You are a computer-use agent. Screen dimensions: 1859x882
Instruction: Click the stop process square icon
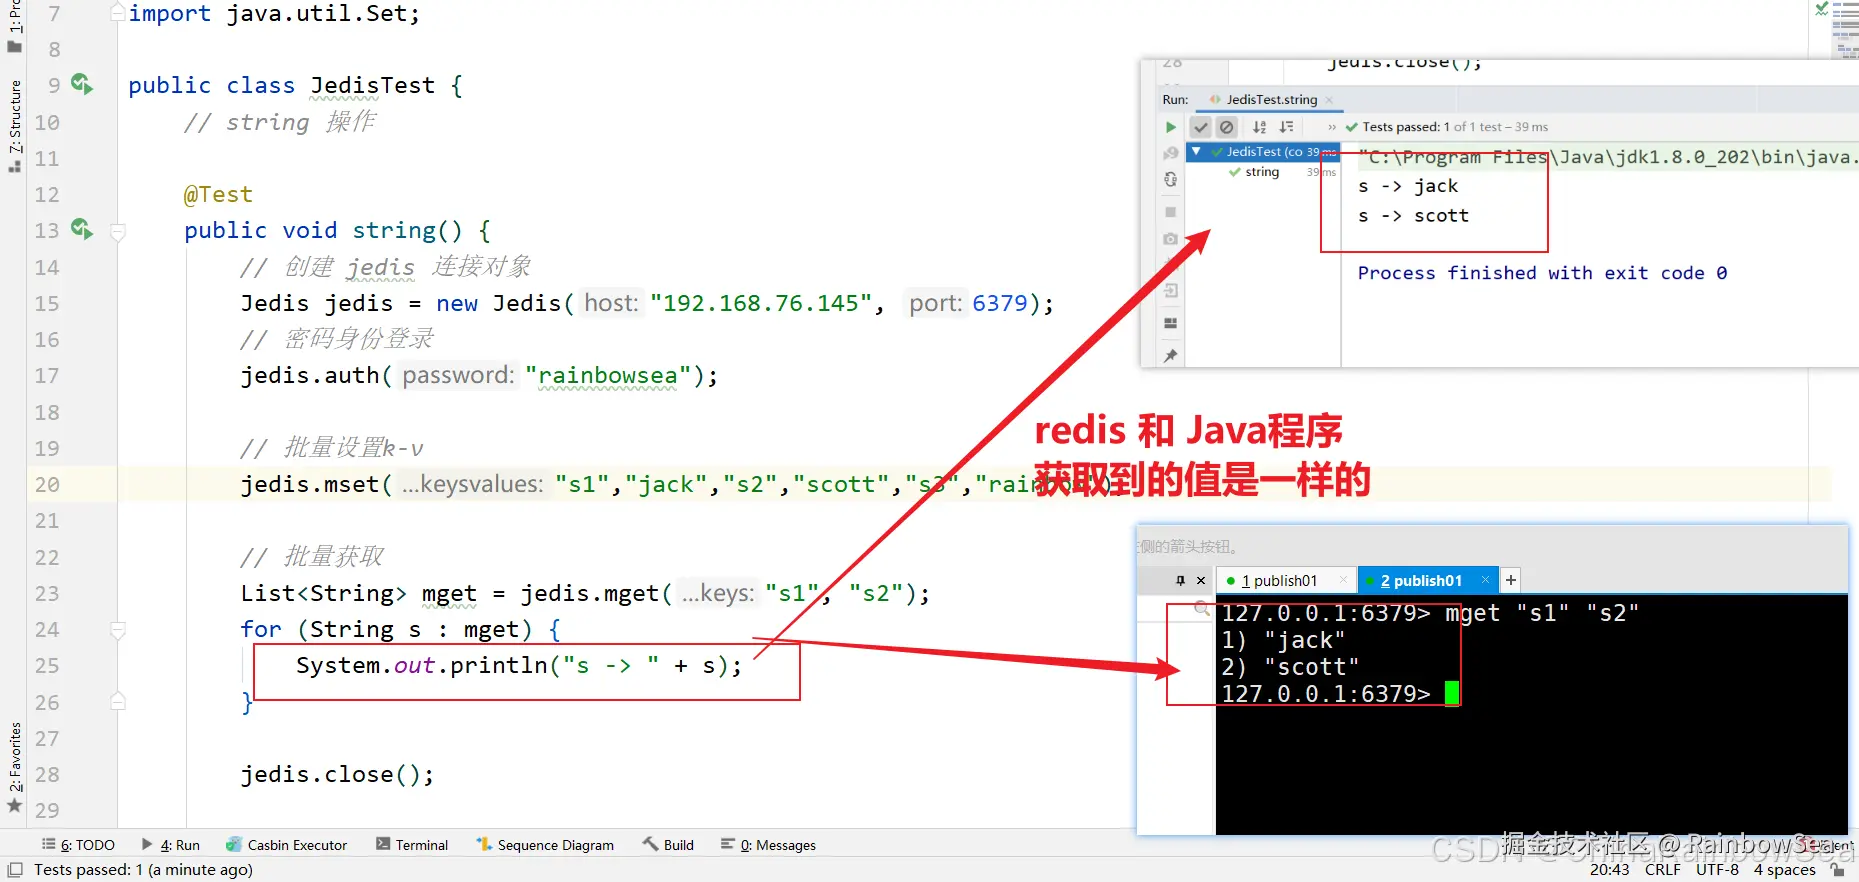(1171, 212)
